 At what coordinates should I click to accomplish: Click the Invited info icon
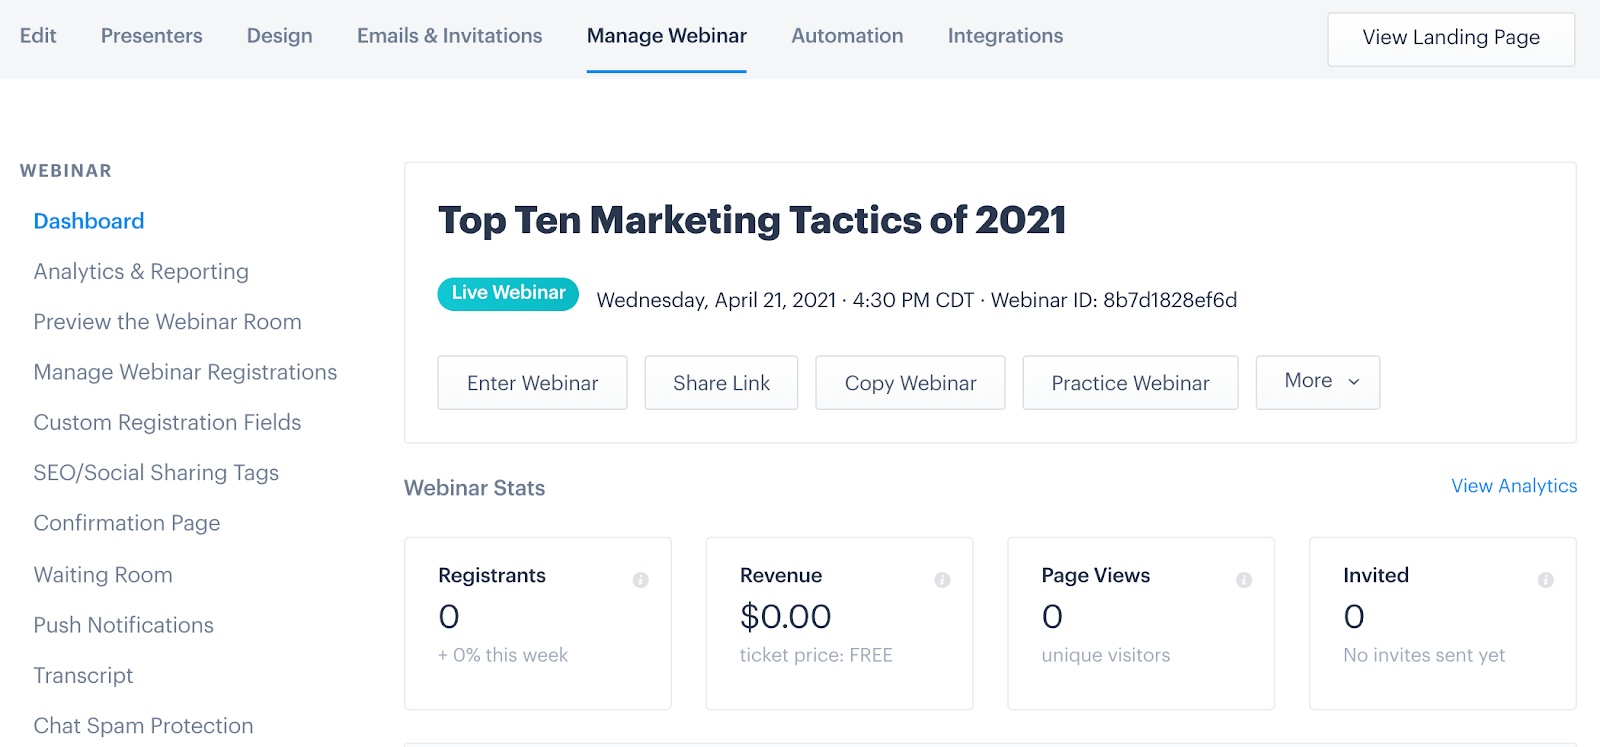click(x=1546, y=580)
